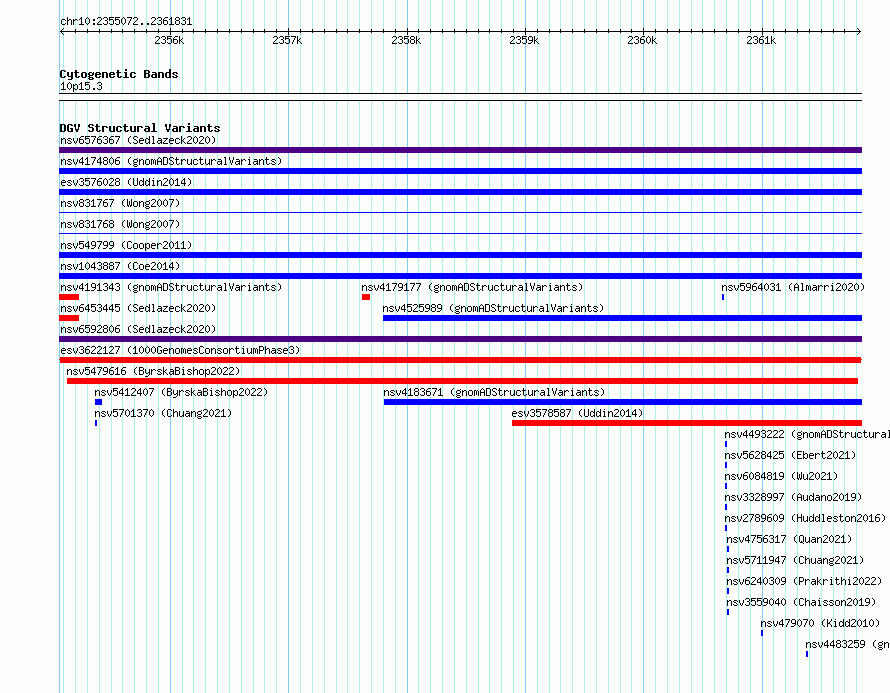Viewport: 890px width, 693px height.
Task: Click the nsv831767 (Wong2007) label
Action: 120,203
